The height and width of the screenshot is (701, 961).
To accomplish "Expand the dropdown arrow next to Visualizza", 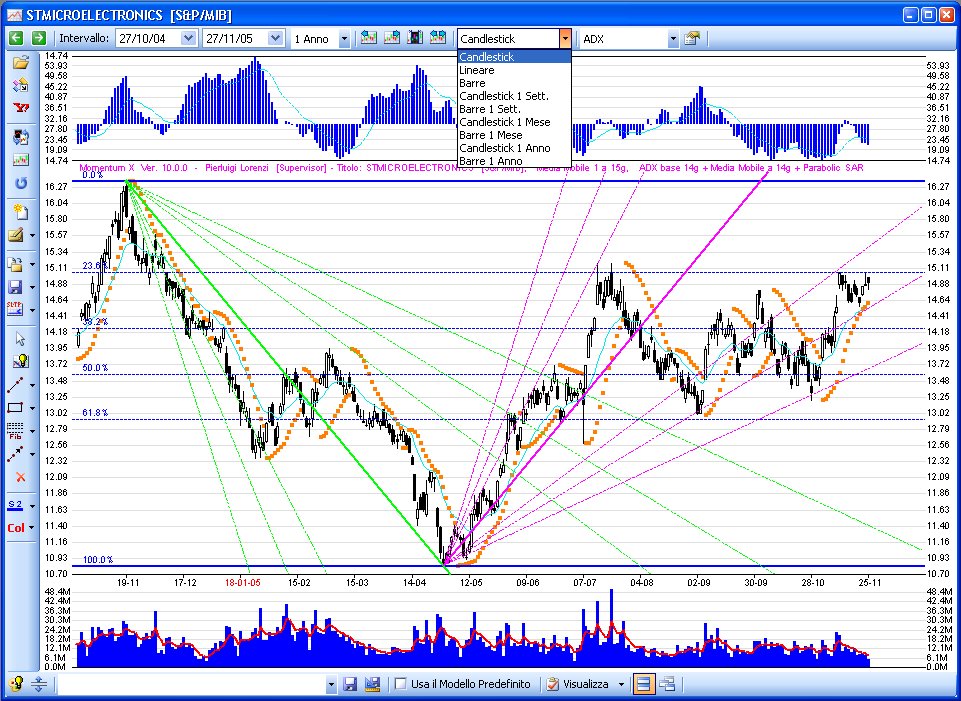I will click(621, 684).
